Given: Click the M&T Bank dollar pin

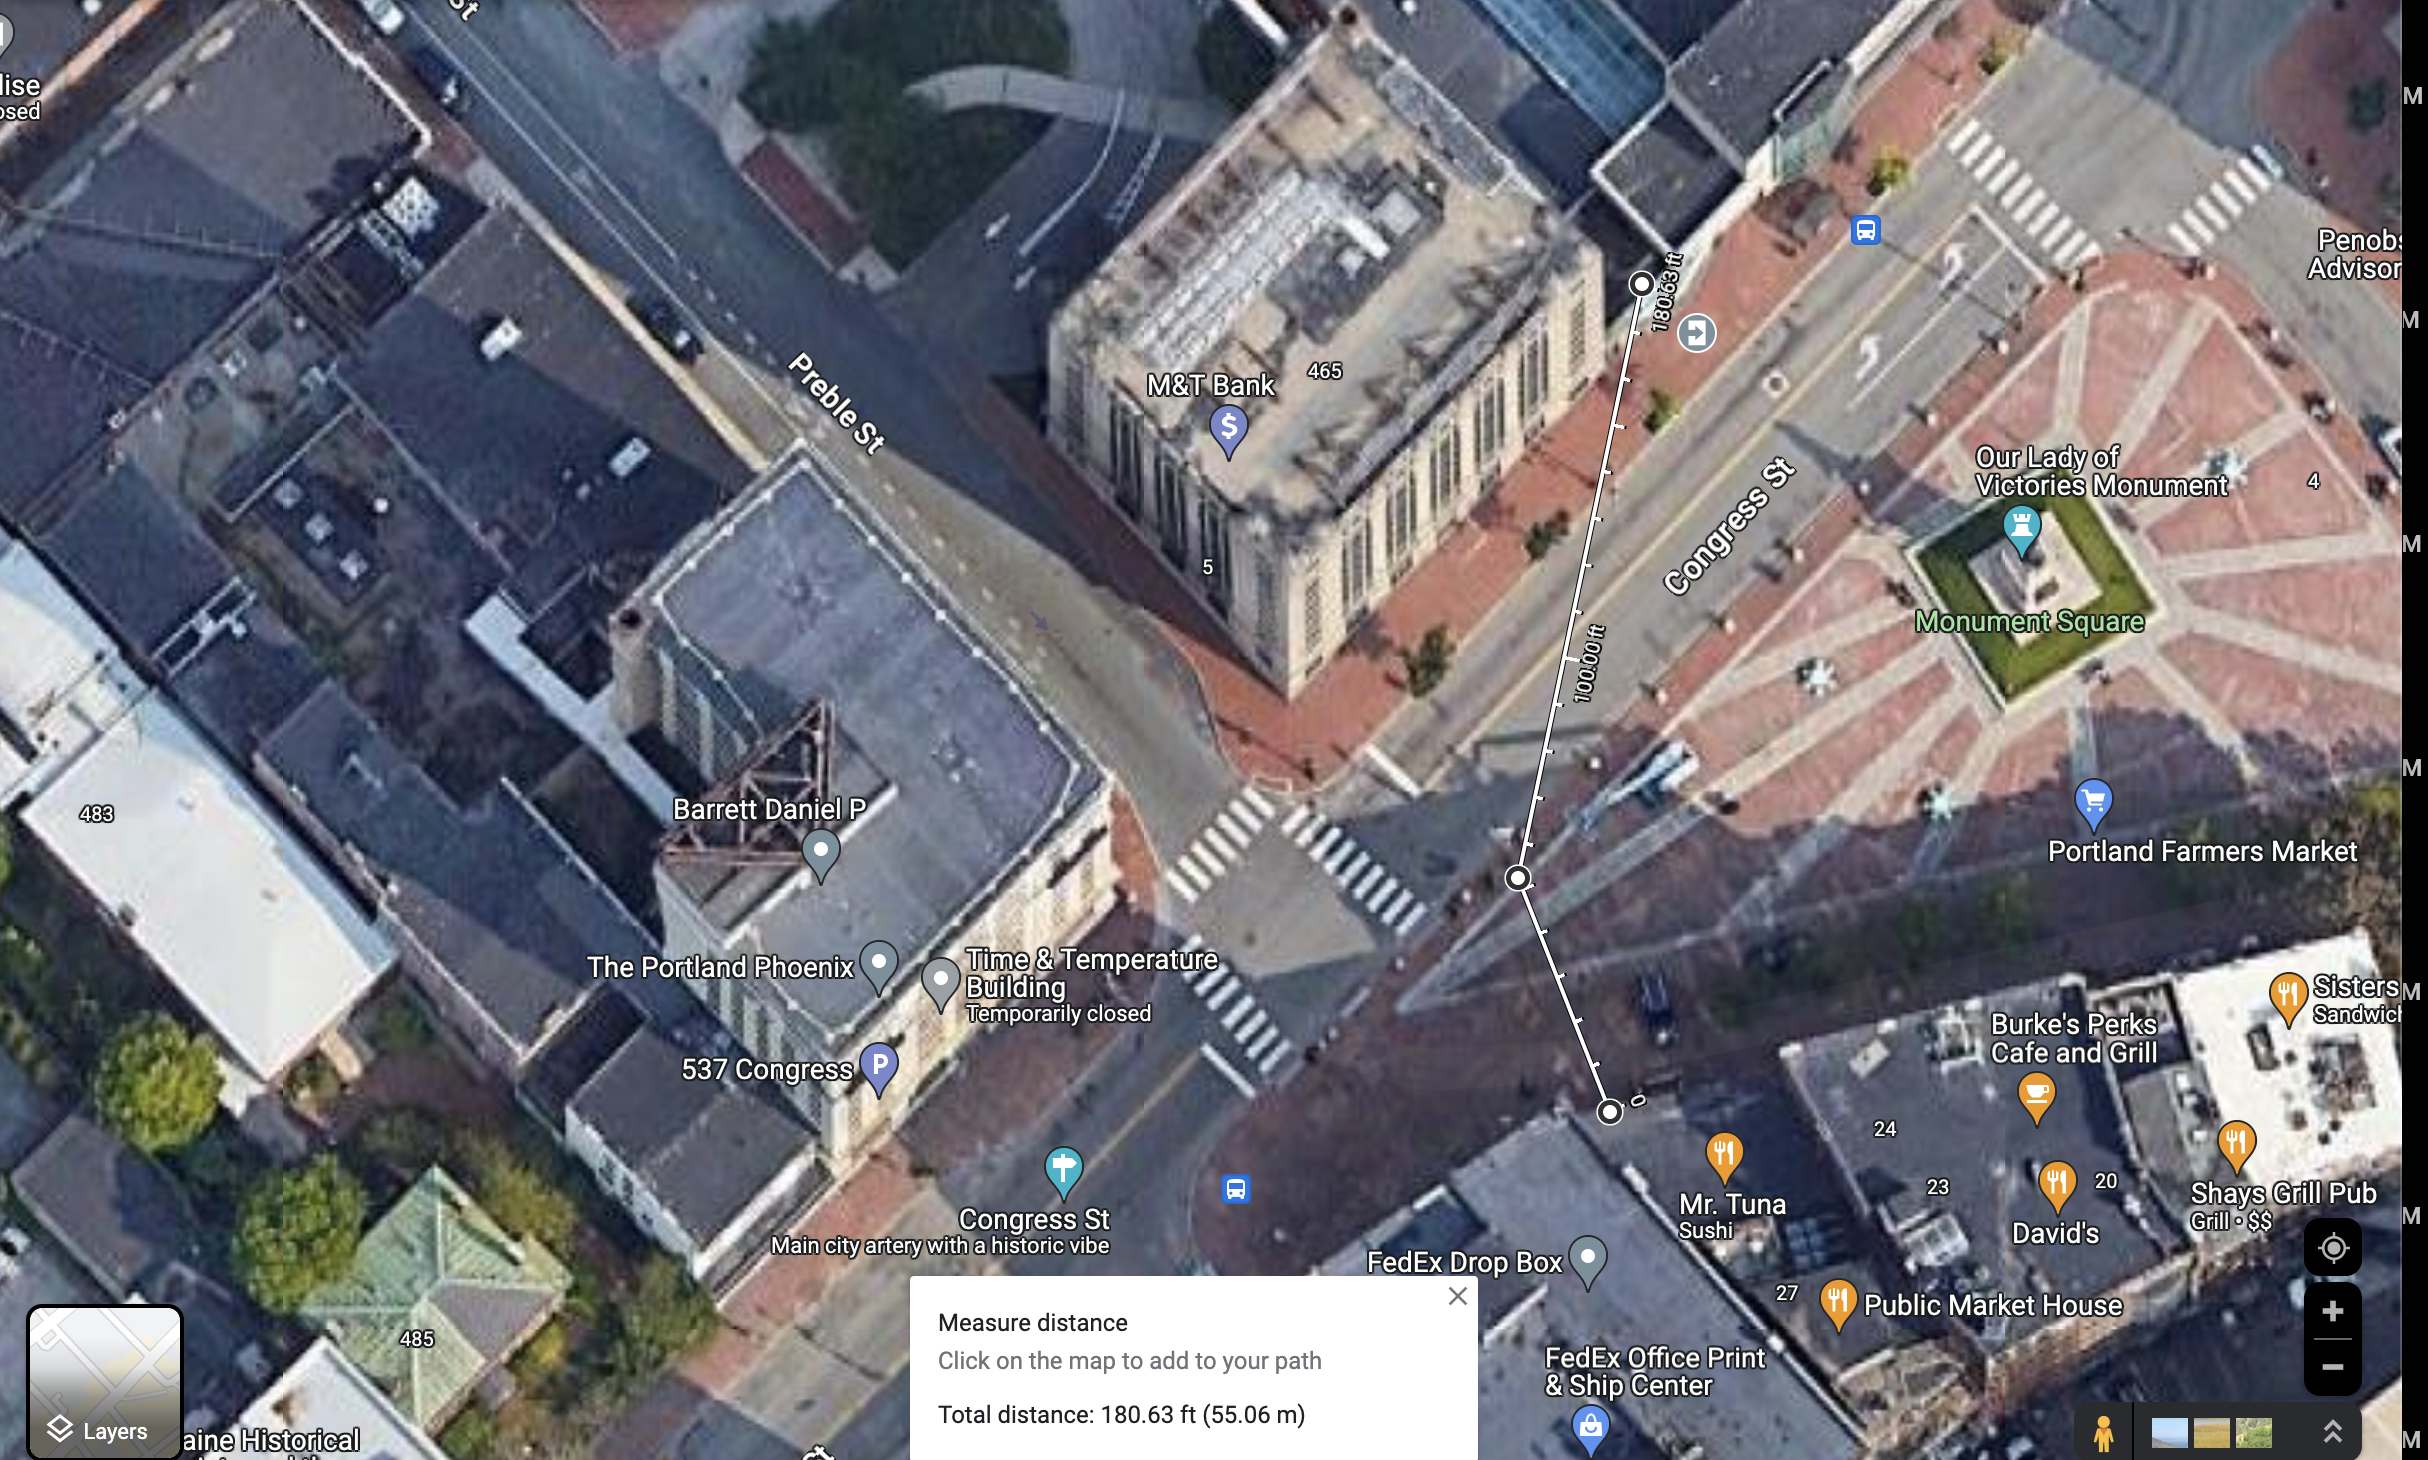Looking at the screenshot, I should click(x=1229, y=428).
